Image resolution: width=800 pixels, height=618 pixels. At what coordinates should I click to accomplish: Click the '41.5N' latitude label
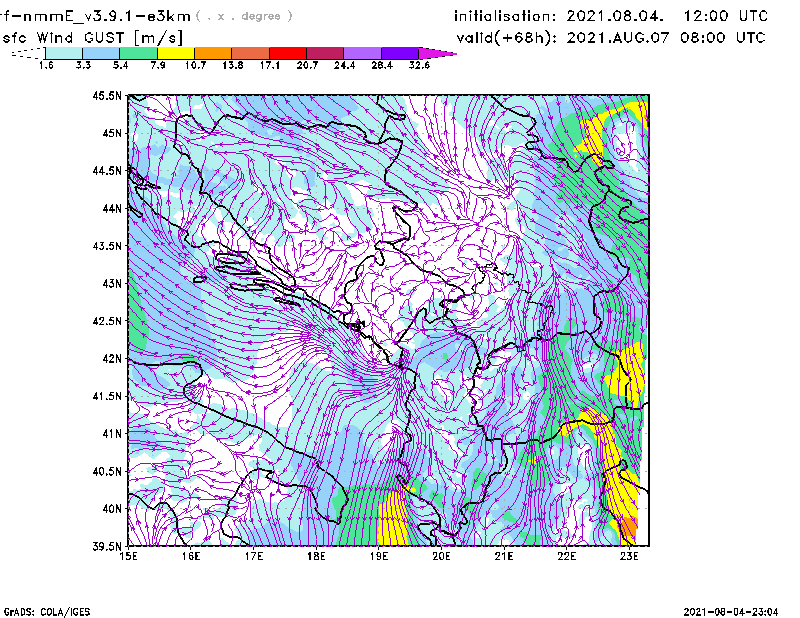[x=107, y=396]
